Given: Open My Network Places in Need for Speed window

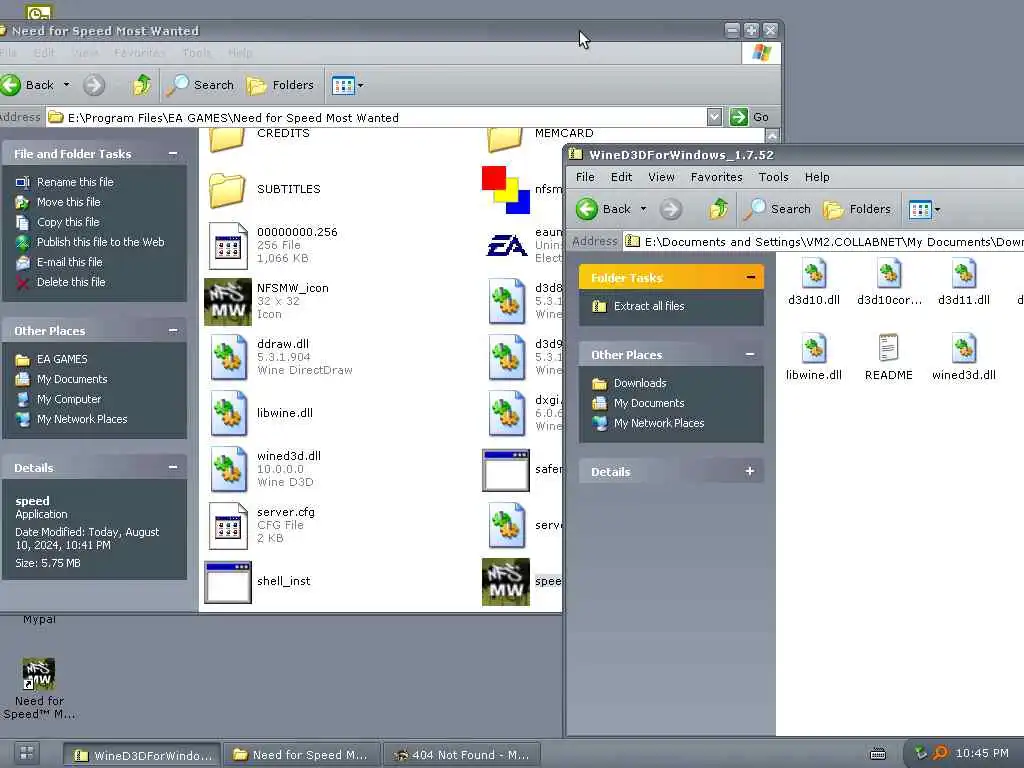Looking at the screenshot, I should 82,419.
